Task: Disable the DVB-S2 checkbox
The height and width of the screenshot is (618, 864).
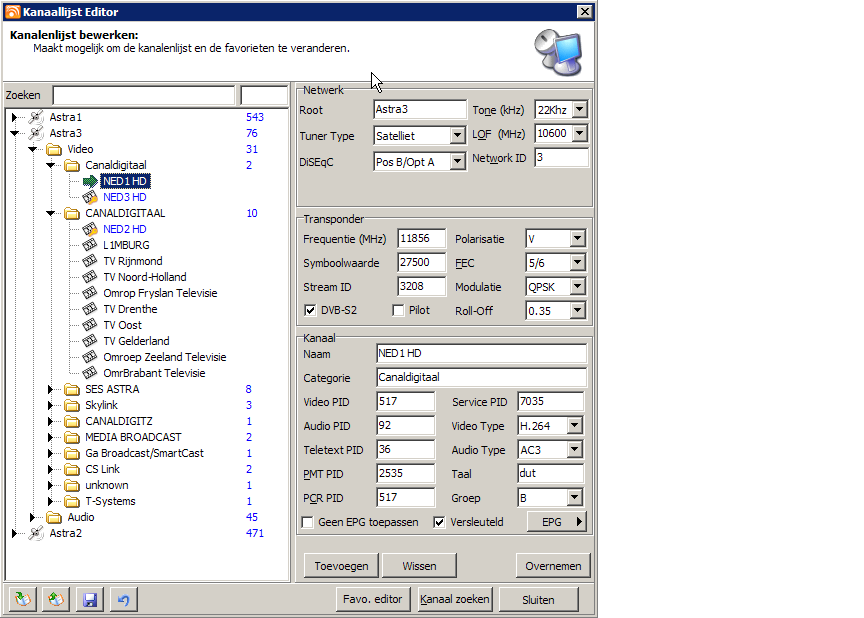Action: [x=309, y=310]
